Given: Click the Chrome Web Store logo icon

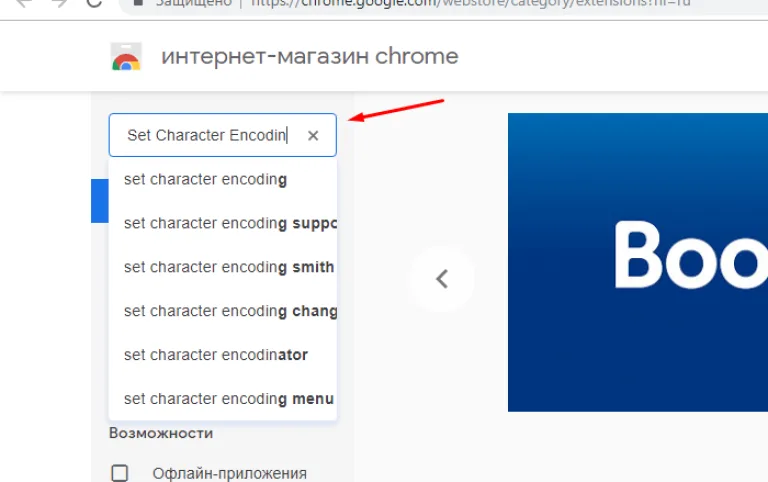Looking at the screenshot, I should pos(126,57).
